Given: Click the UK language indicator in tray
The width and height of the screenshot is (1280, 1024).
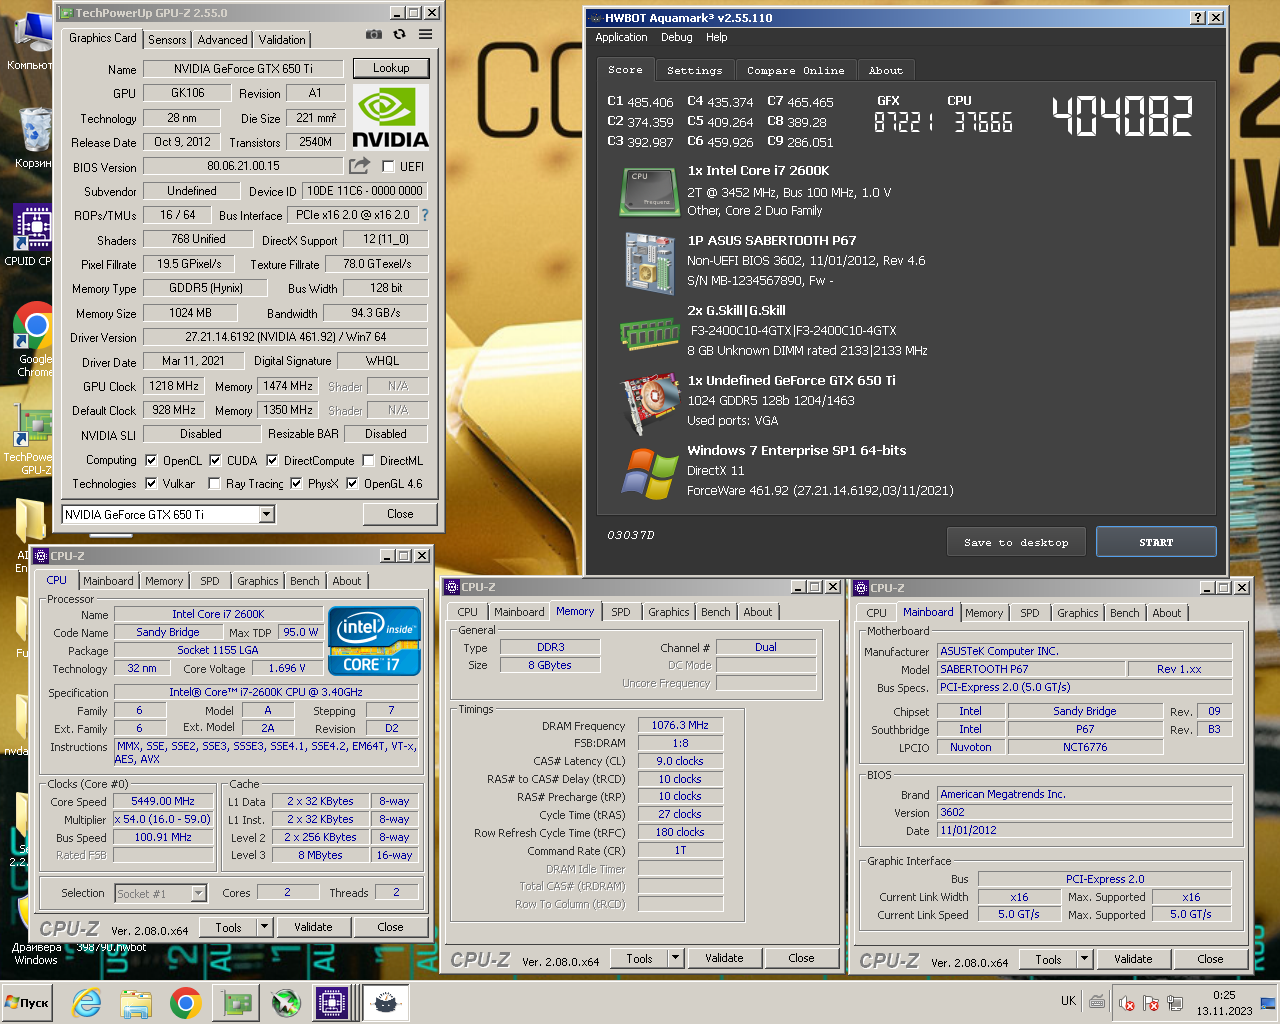Looking at the screenshot, I should click(1068, 1001).
